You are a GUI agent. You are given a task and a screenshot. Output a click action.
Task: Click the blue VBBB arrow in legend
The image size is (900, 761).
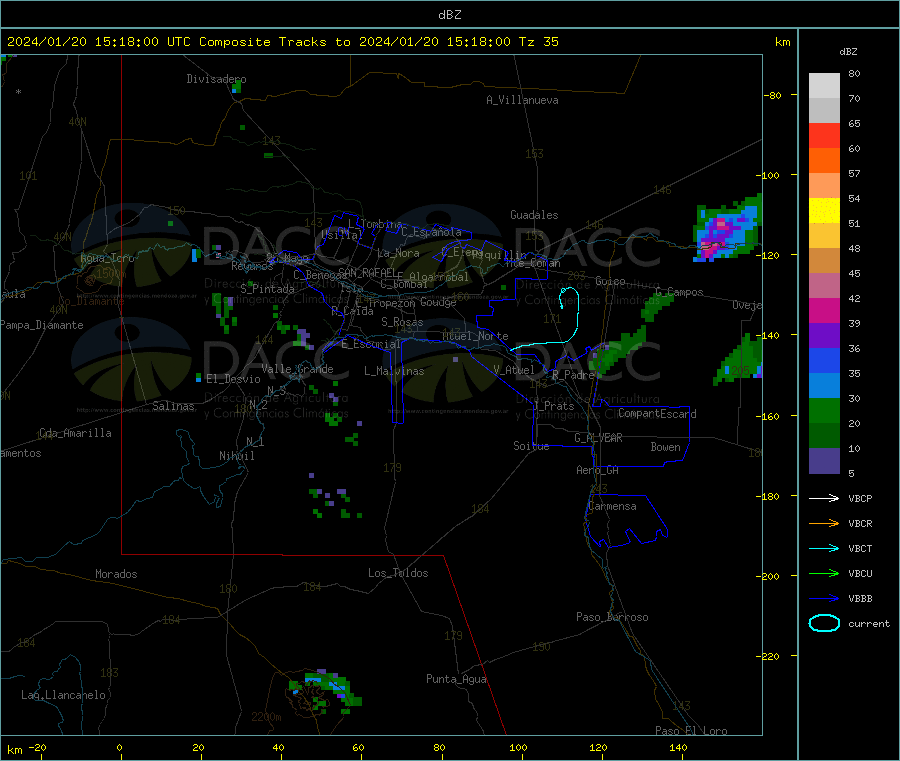(x=824, y=598)
